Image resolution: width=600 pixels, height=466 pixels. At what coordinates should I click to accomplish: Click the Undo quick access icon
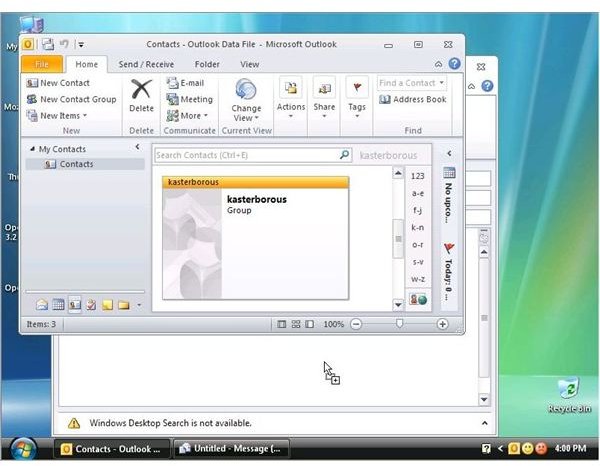64,44
